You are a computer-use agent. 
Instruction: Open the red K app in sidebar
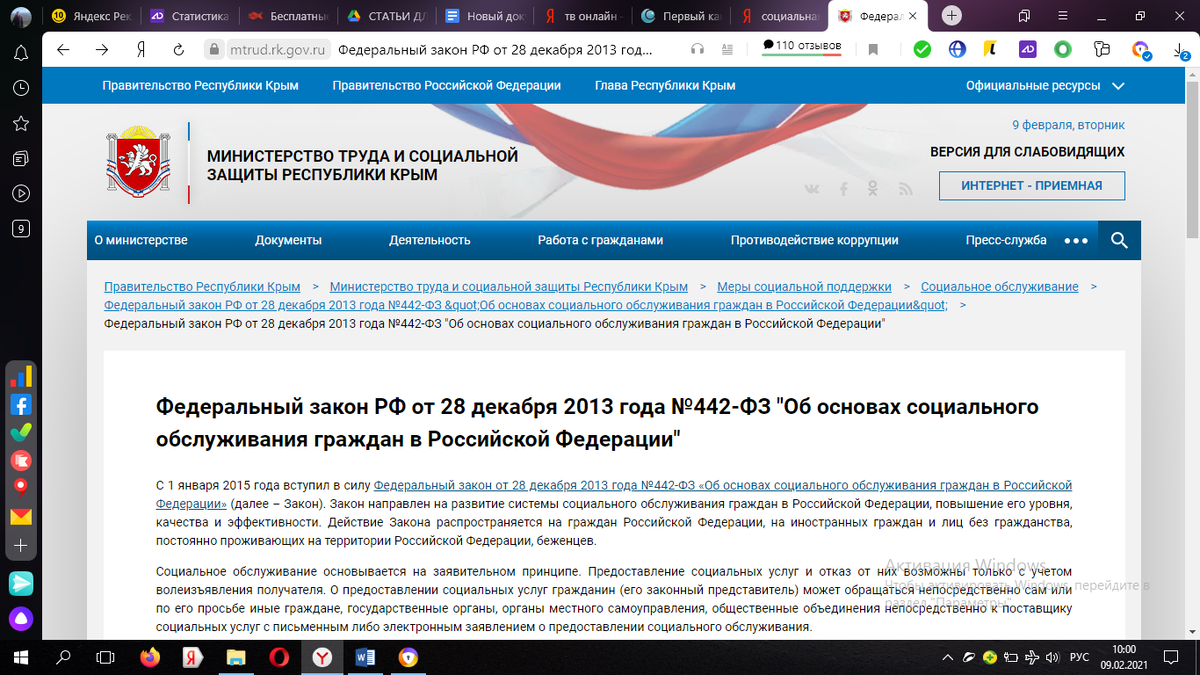pyautogui.click(x=21, y=461)
